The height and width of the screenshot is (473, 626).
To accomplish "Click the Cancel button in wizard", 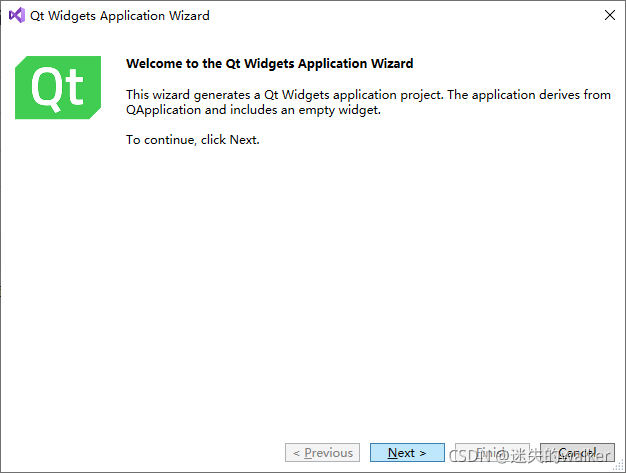I will [x=577, y=453].
